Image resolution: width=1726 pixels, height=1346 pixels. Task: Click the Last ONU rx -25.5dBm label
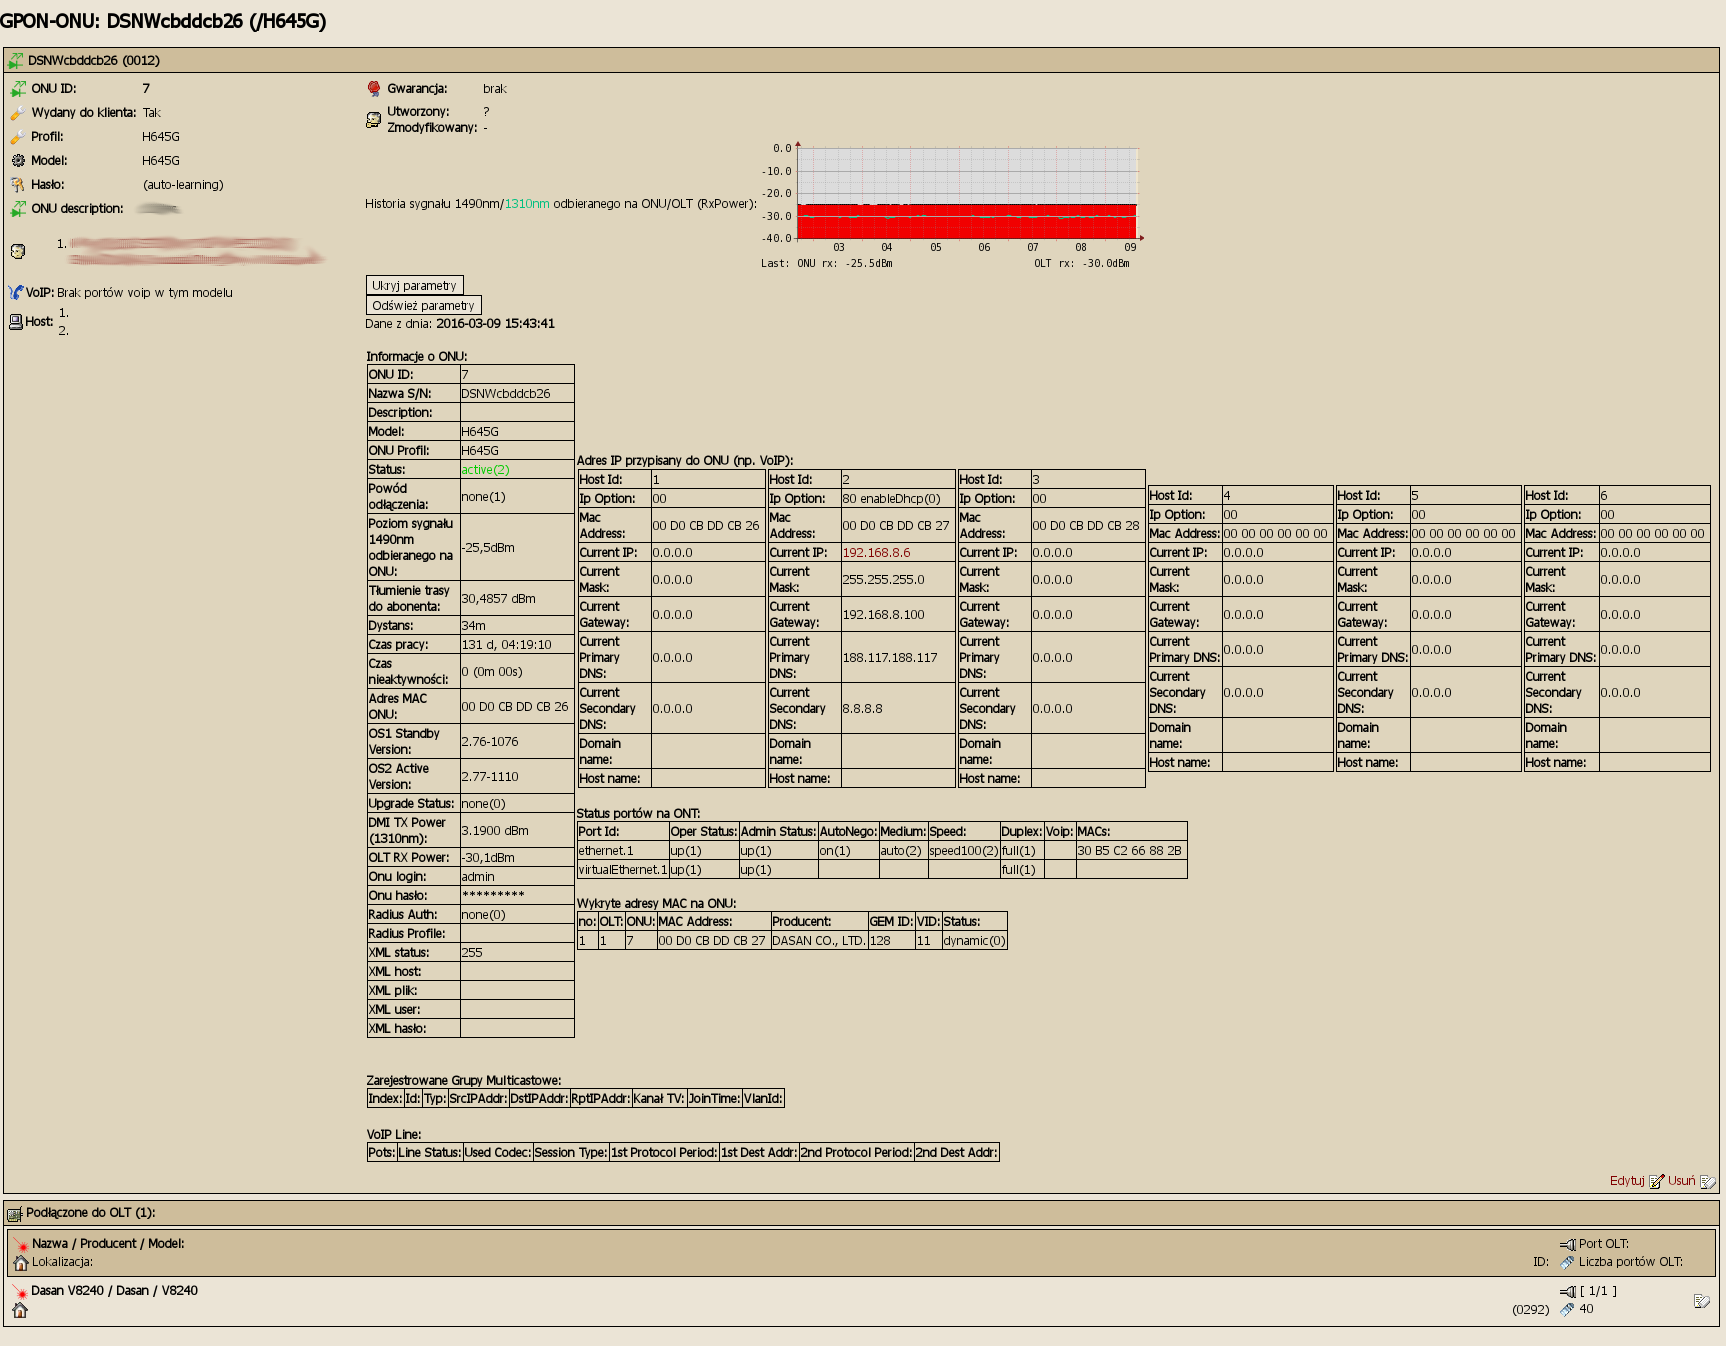tap(827, 264)
